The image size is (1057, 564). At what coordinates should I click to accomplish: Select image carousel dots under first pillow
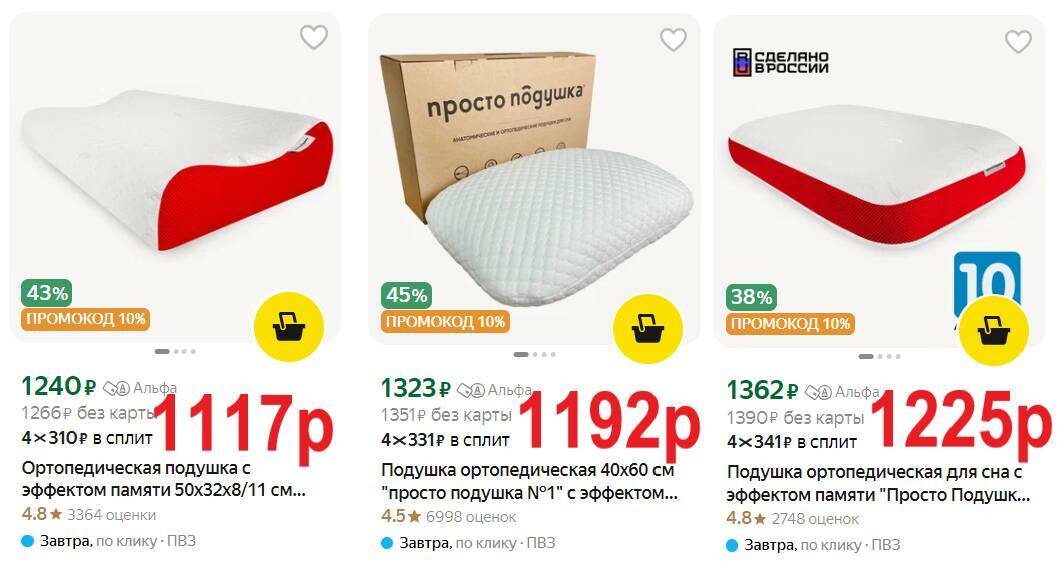(175, 351)
